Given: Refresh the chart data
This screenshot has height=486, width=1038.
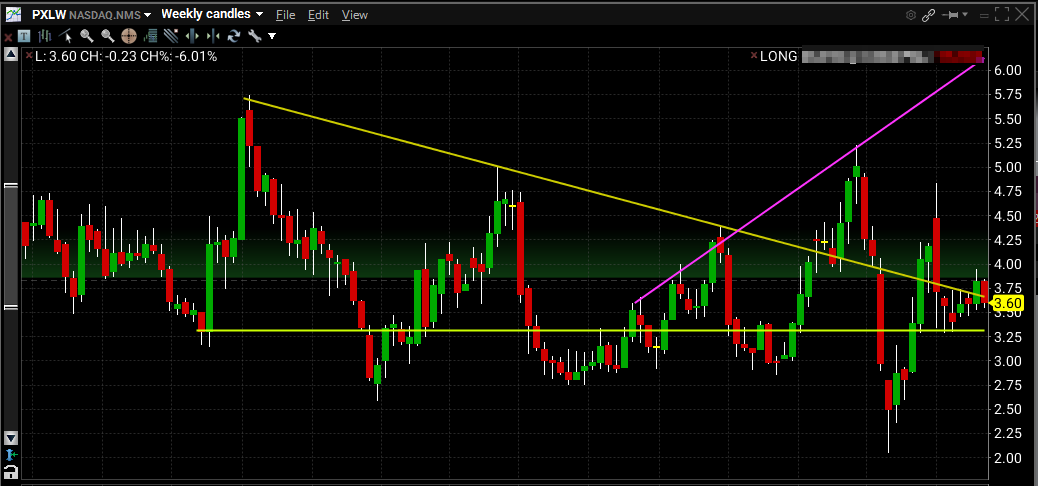Looking at the screenshot, I should click(234, 36).
